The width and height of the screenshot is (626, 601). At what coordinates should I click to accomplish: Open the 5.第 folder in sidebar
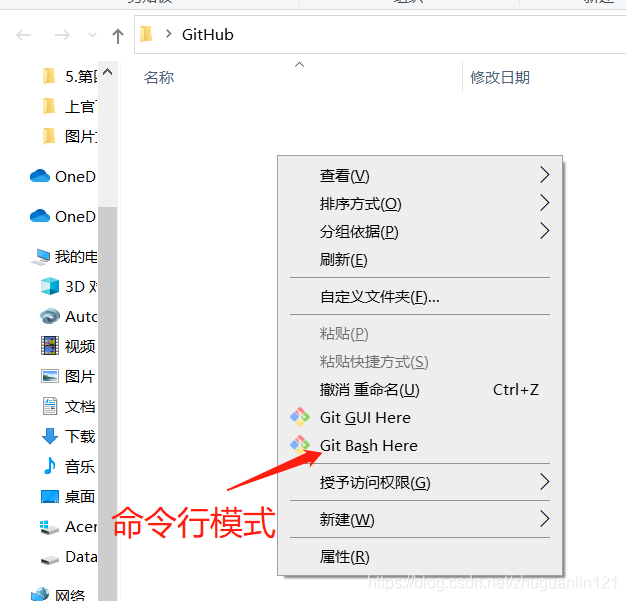(x=70, y=76)
